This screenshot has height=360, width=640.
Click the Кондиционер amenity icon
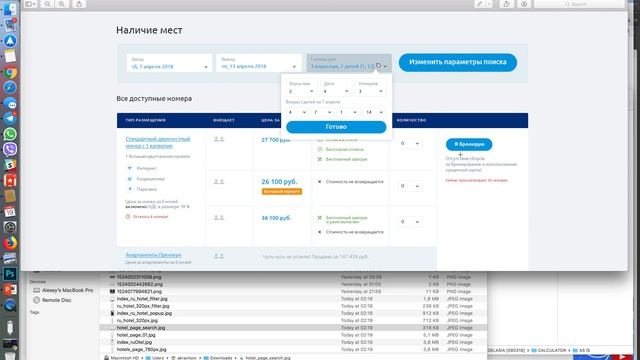click(130, 179)
